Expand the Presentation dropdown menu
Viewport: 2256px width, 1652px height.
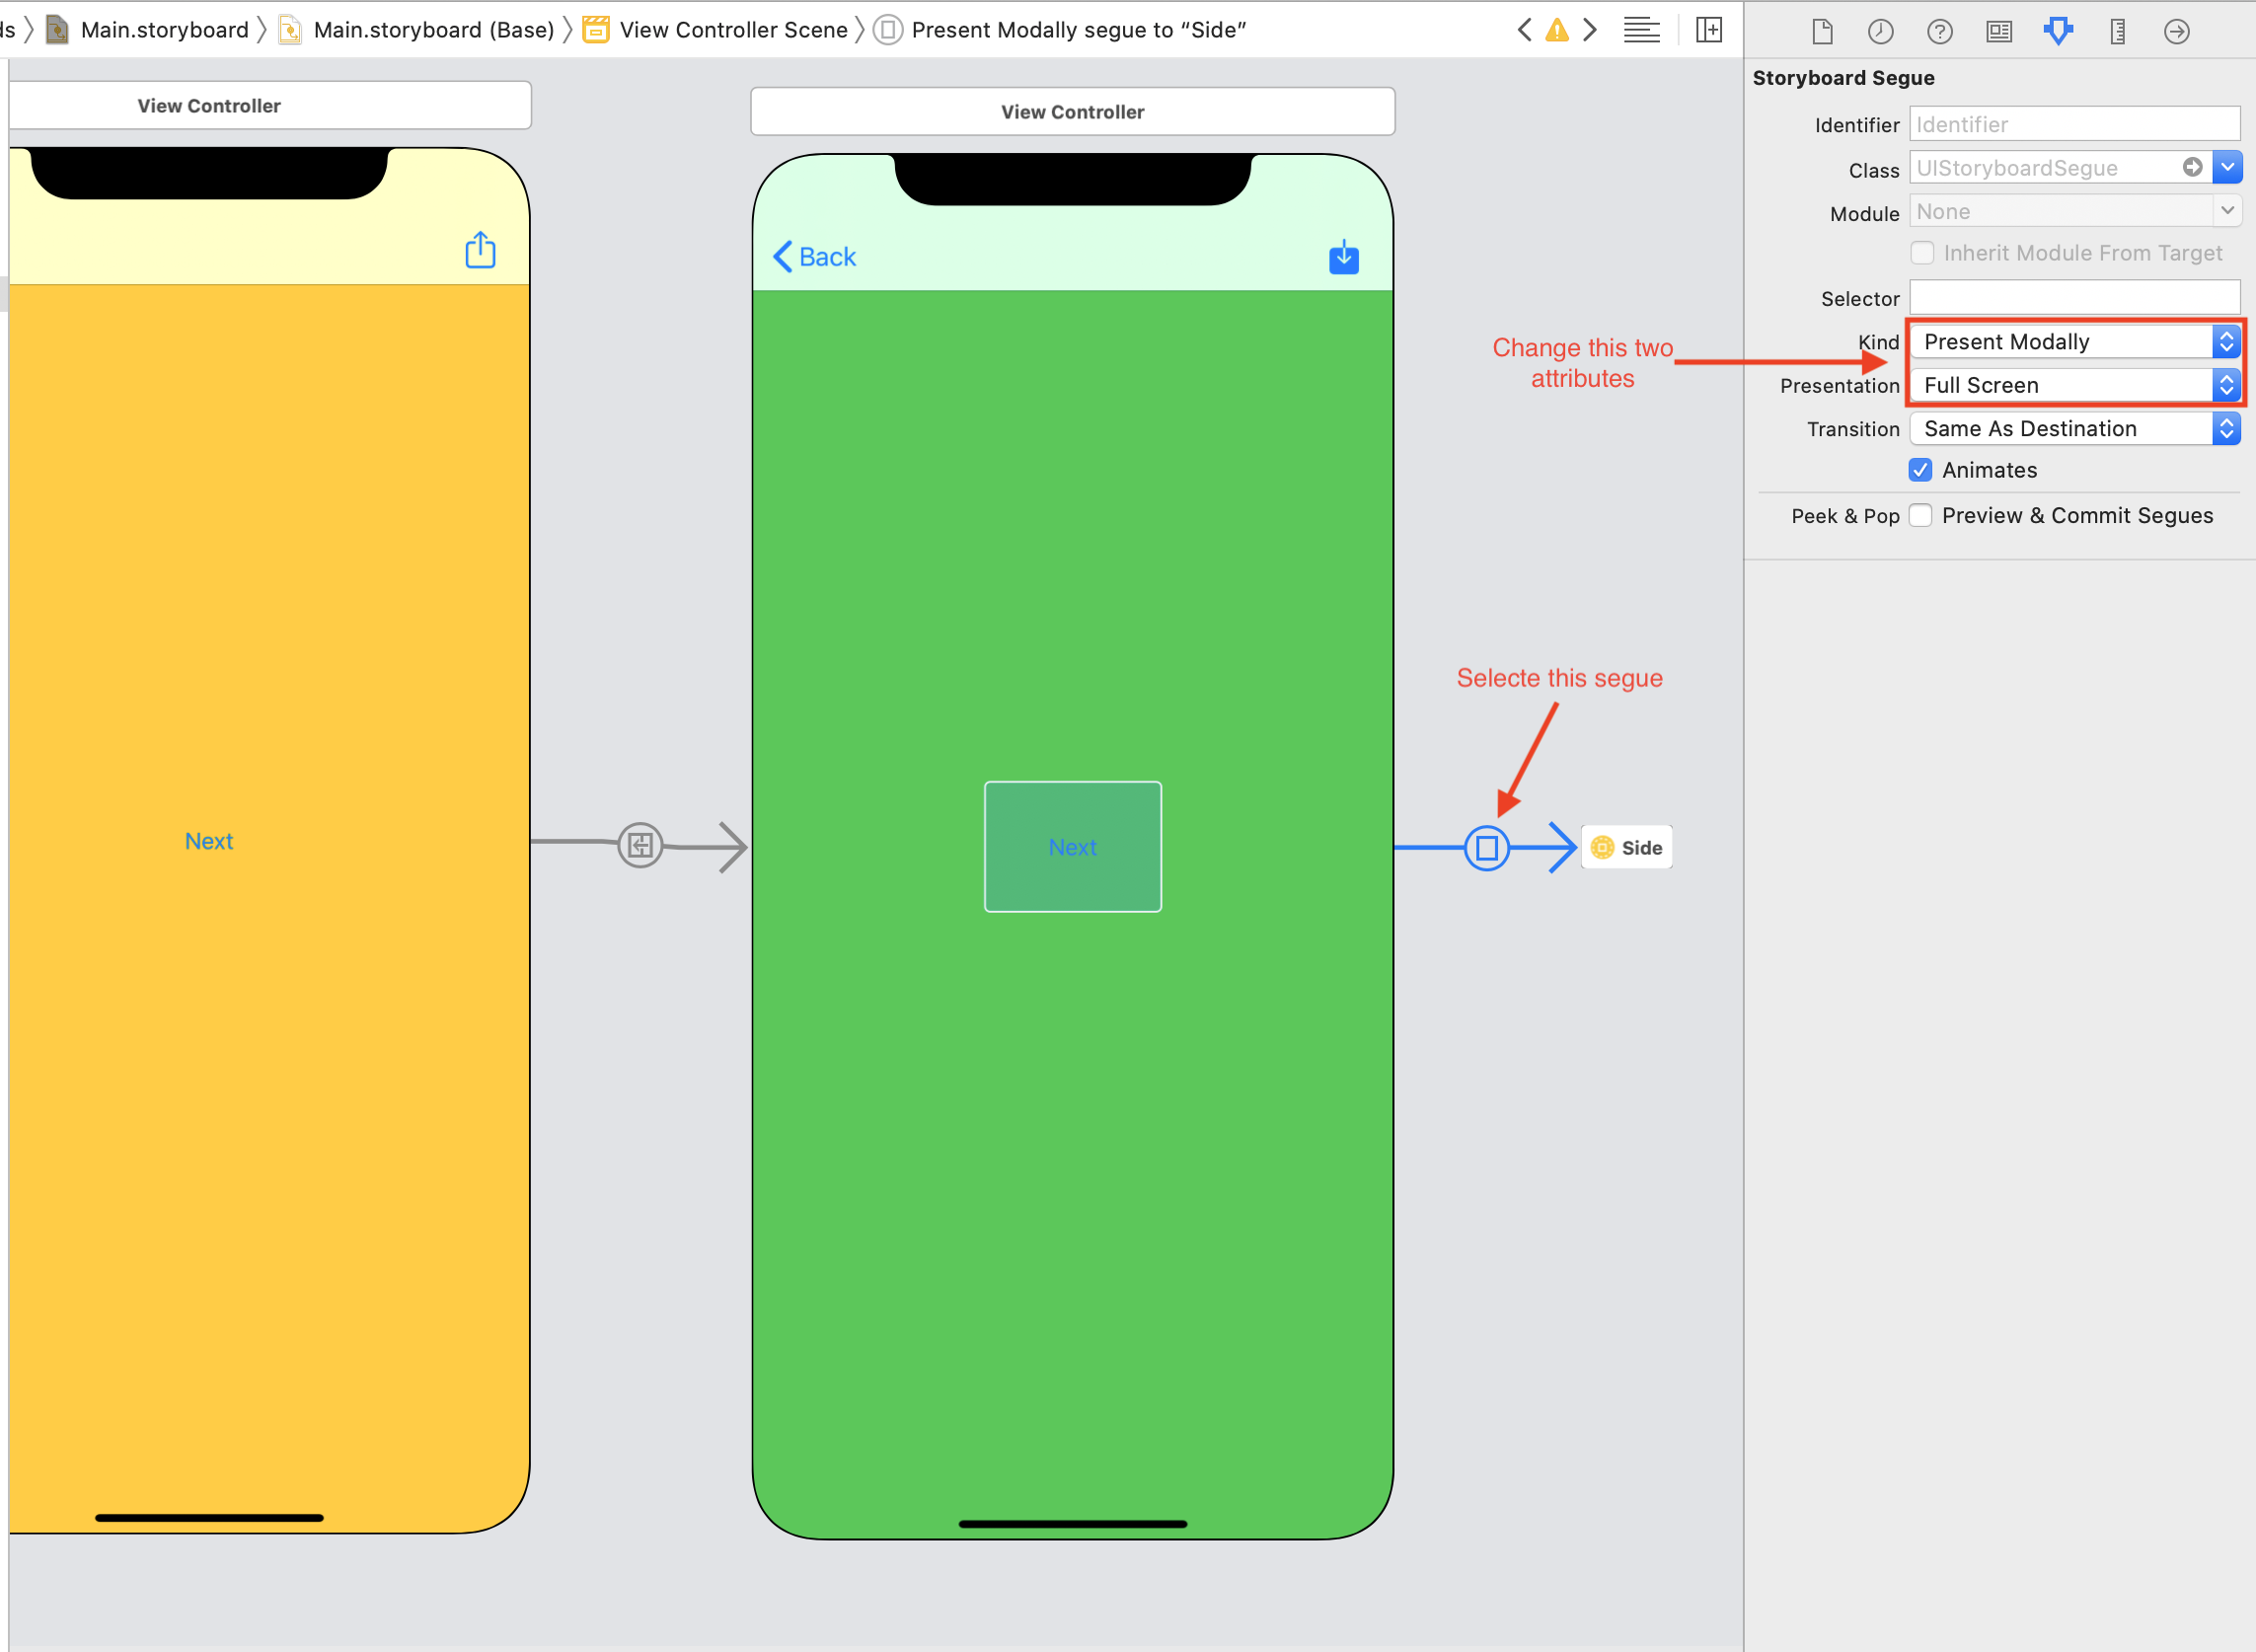2226,386
